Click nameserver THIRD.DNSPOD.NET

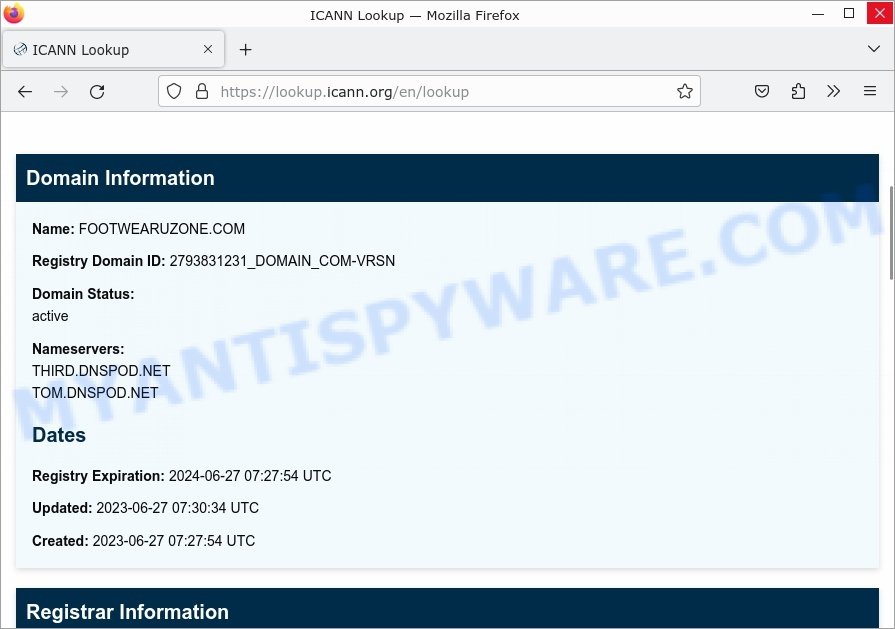coord(101,371)
